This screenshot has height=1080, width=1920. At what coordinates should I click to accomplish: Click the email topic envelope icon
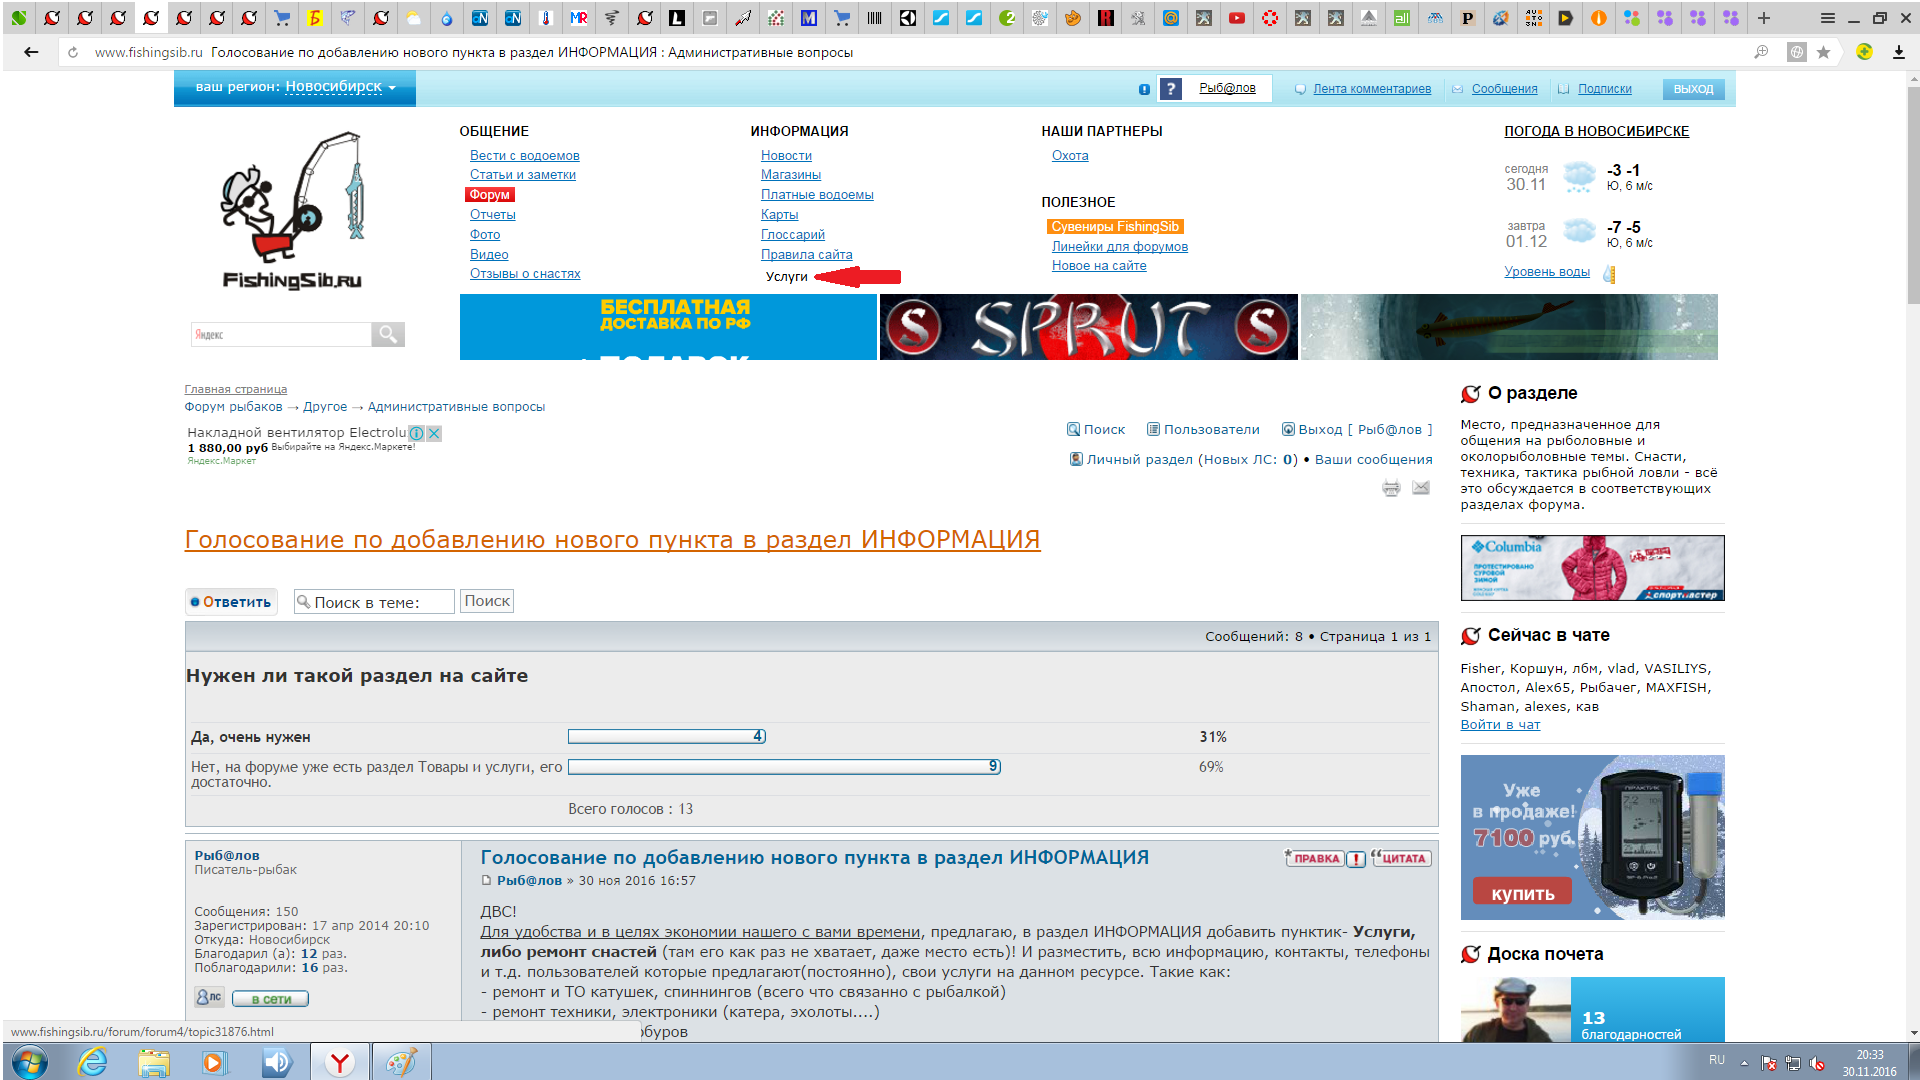point(1421,488)
